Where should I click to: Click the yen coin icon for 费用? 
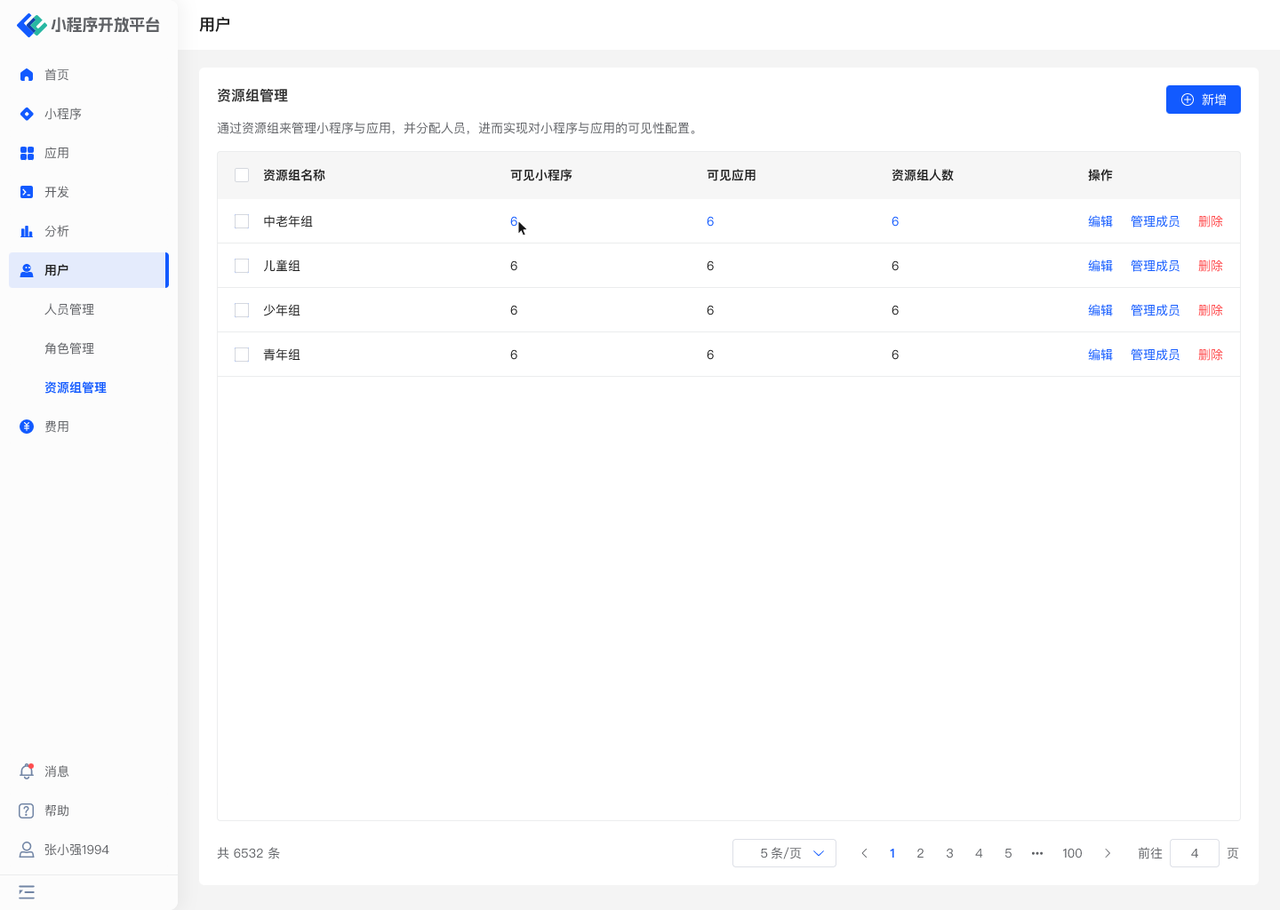click(x=27, y=427)
